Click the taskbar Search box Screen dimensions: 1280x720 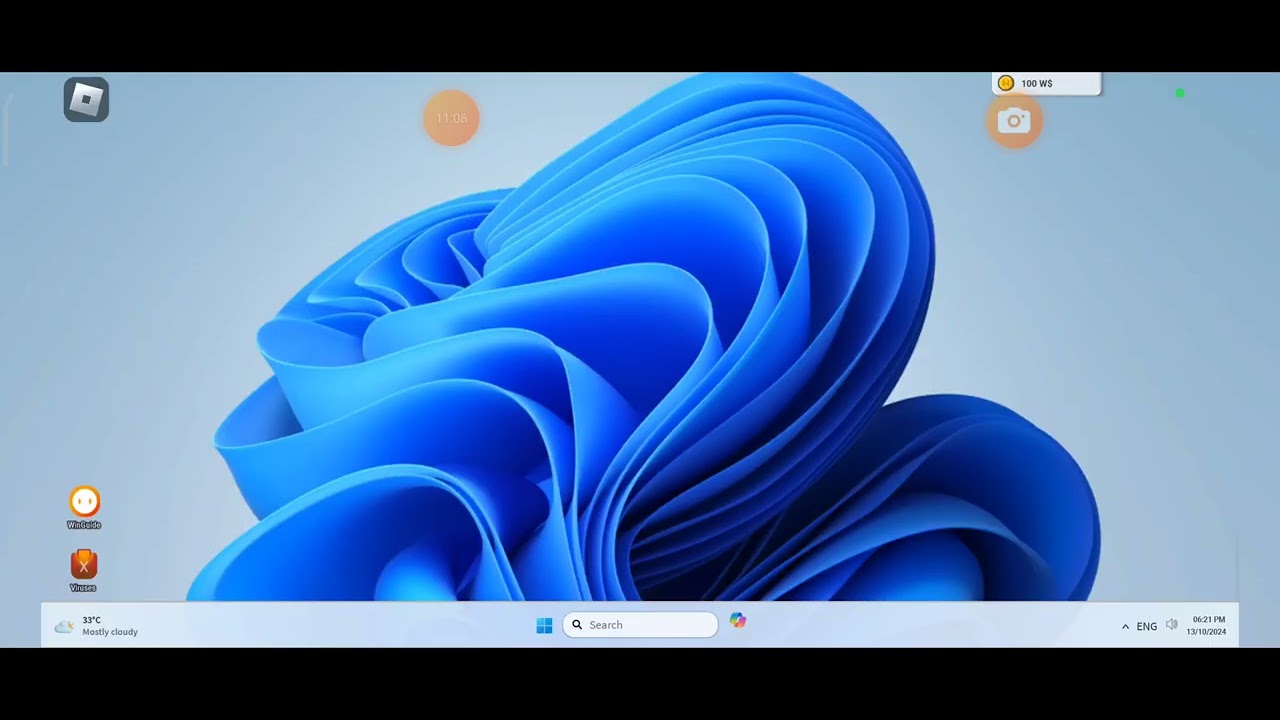640,625
